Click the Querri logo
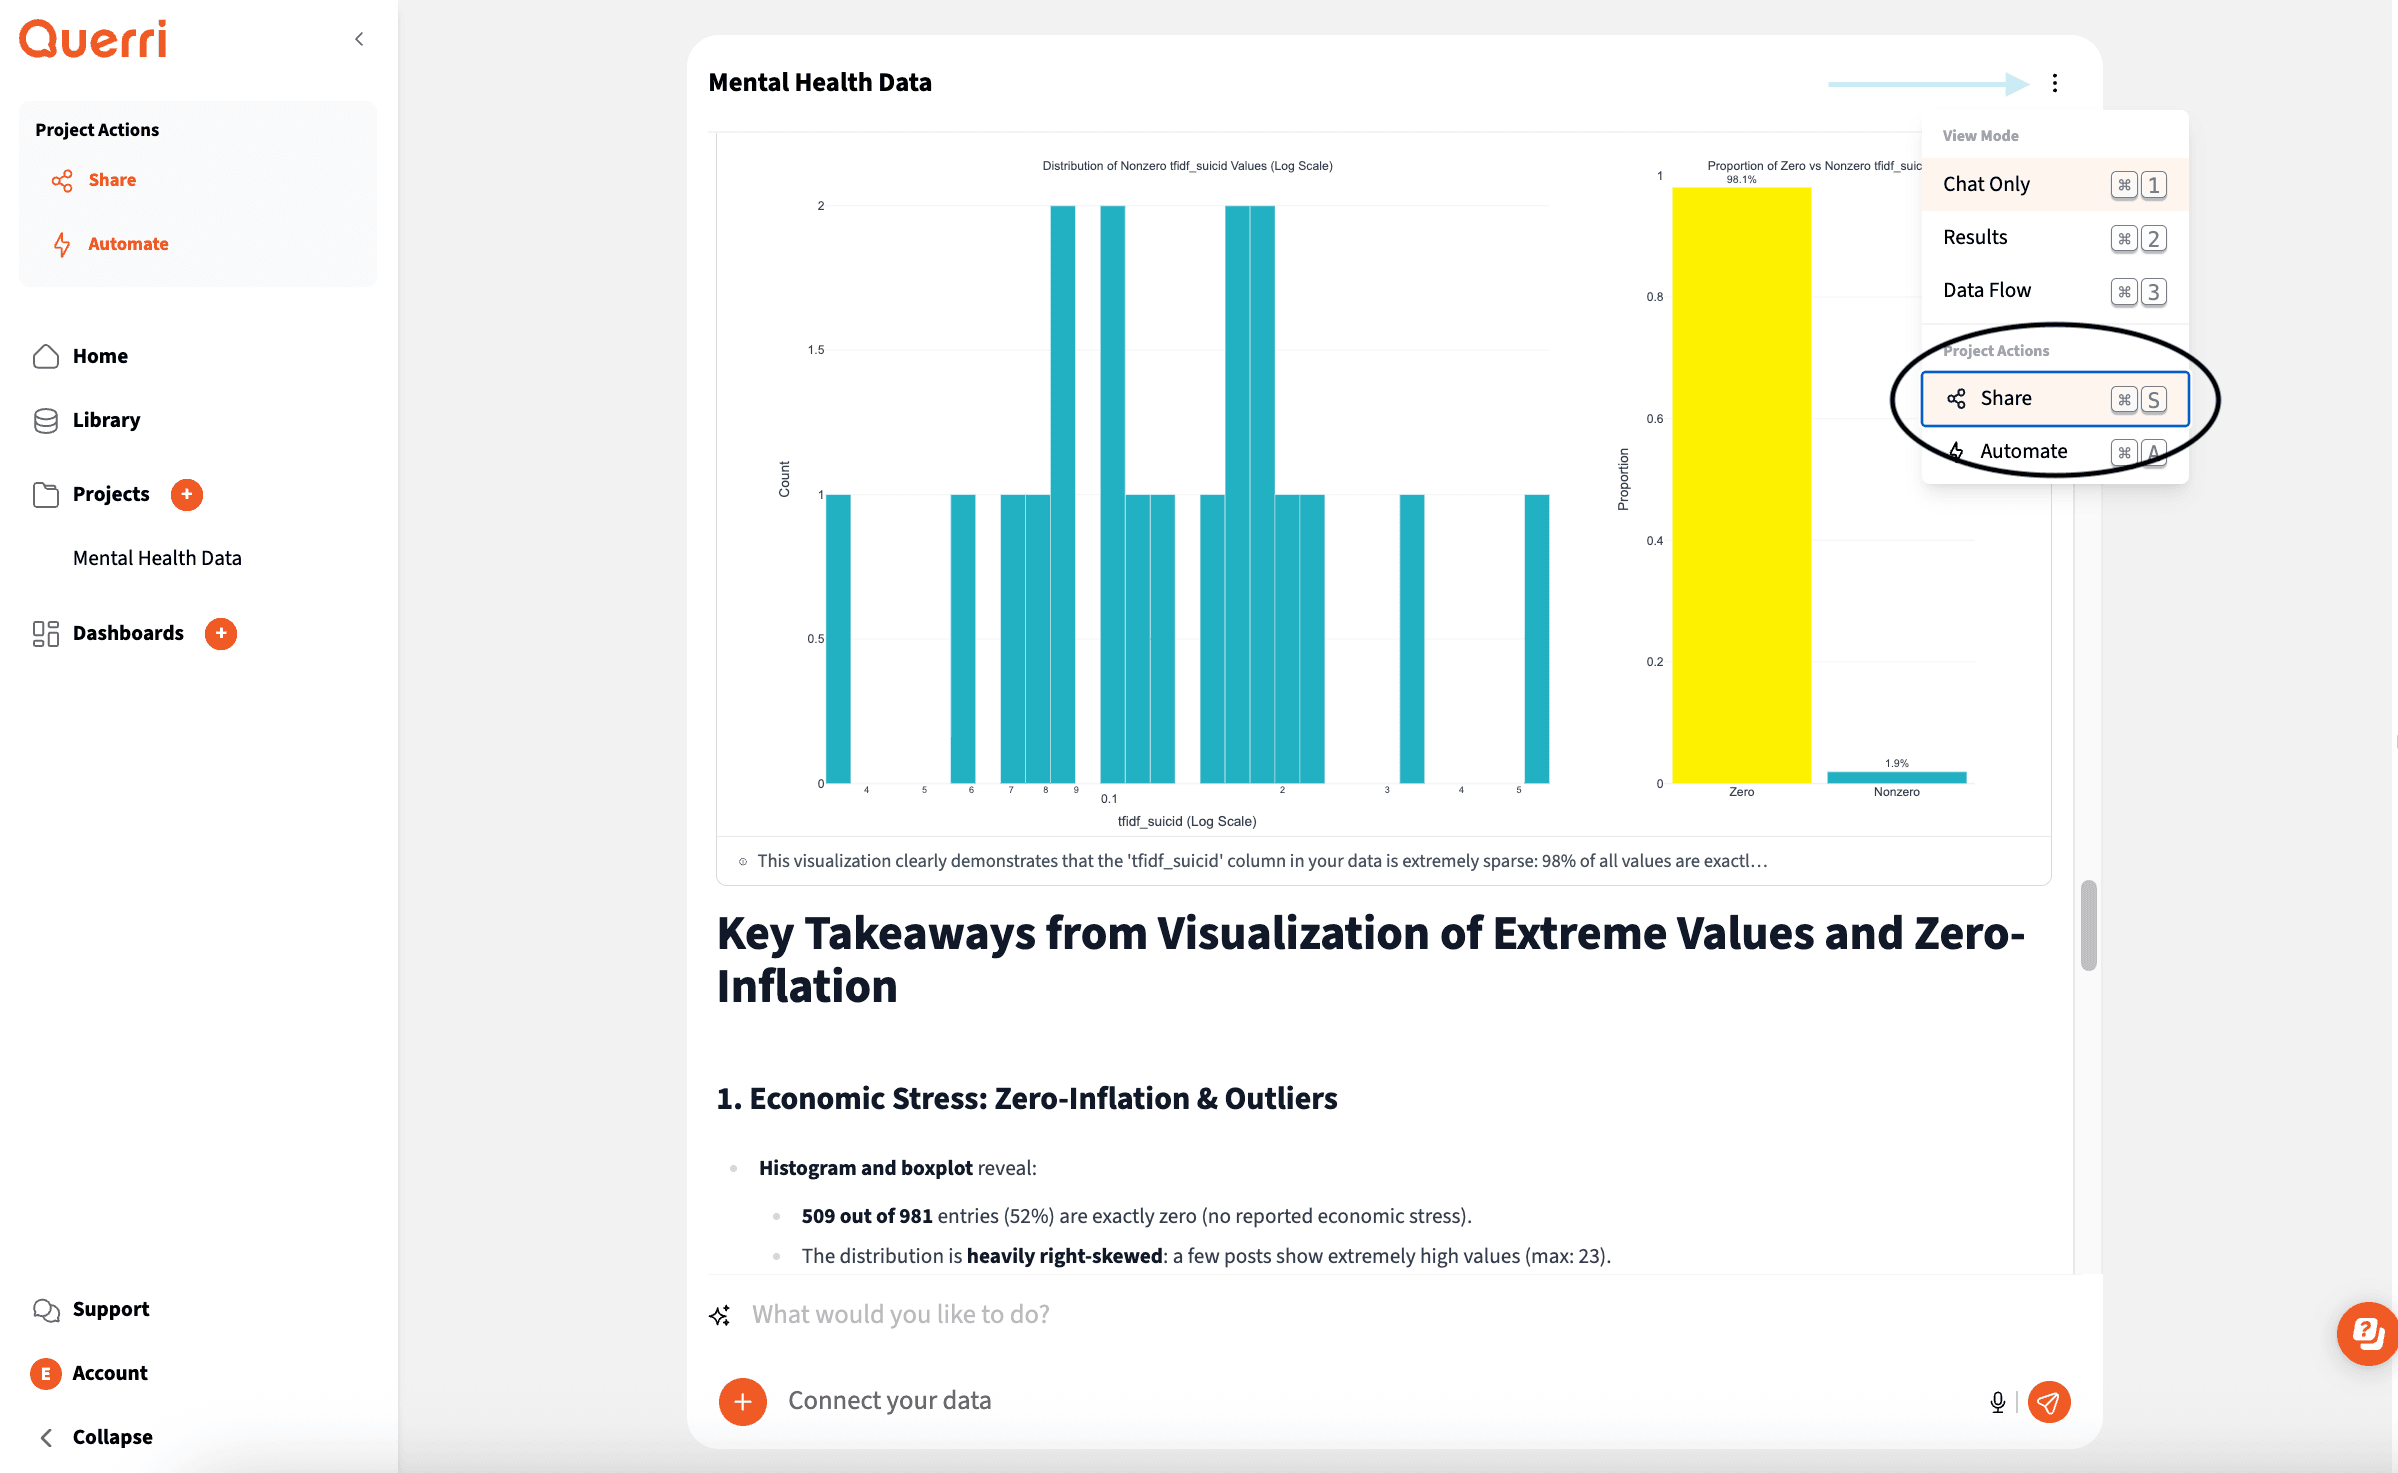 pyautogui.click(x=93, y=39)
